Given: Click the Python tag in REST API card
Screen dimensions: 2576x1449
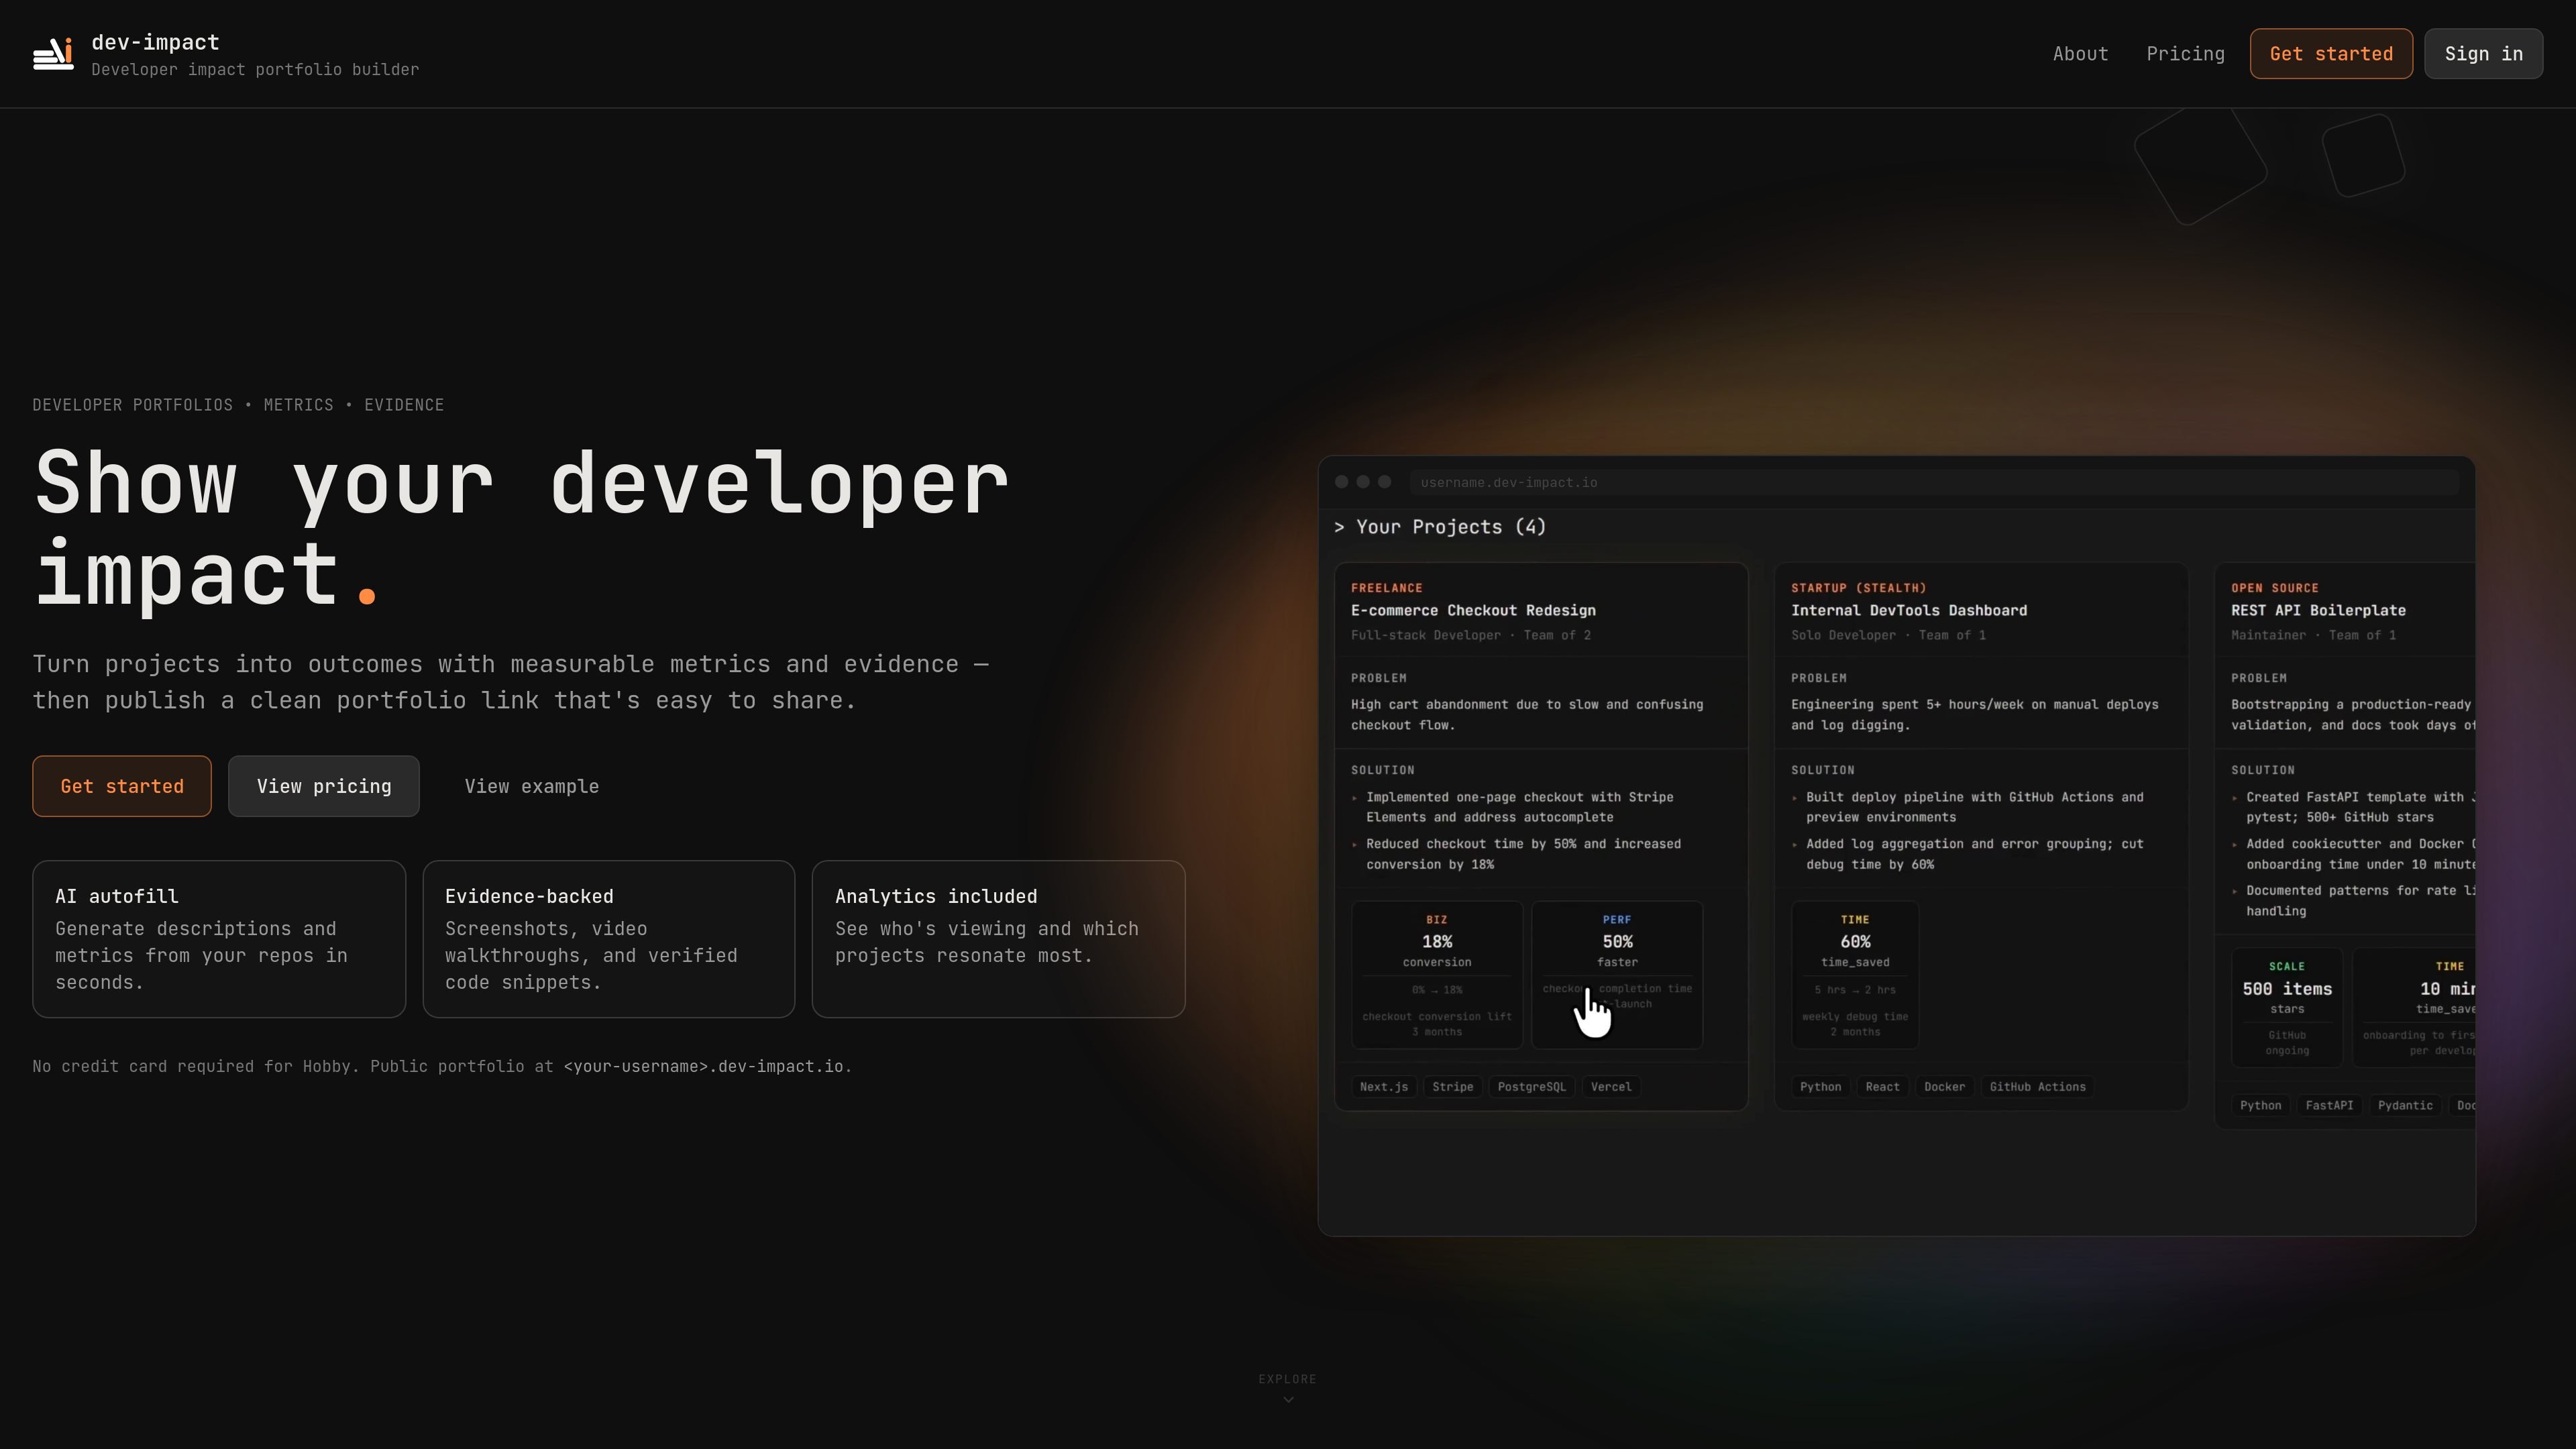Looking at the screenshot, I should click(x=2260, y=1105).
